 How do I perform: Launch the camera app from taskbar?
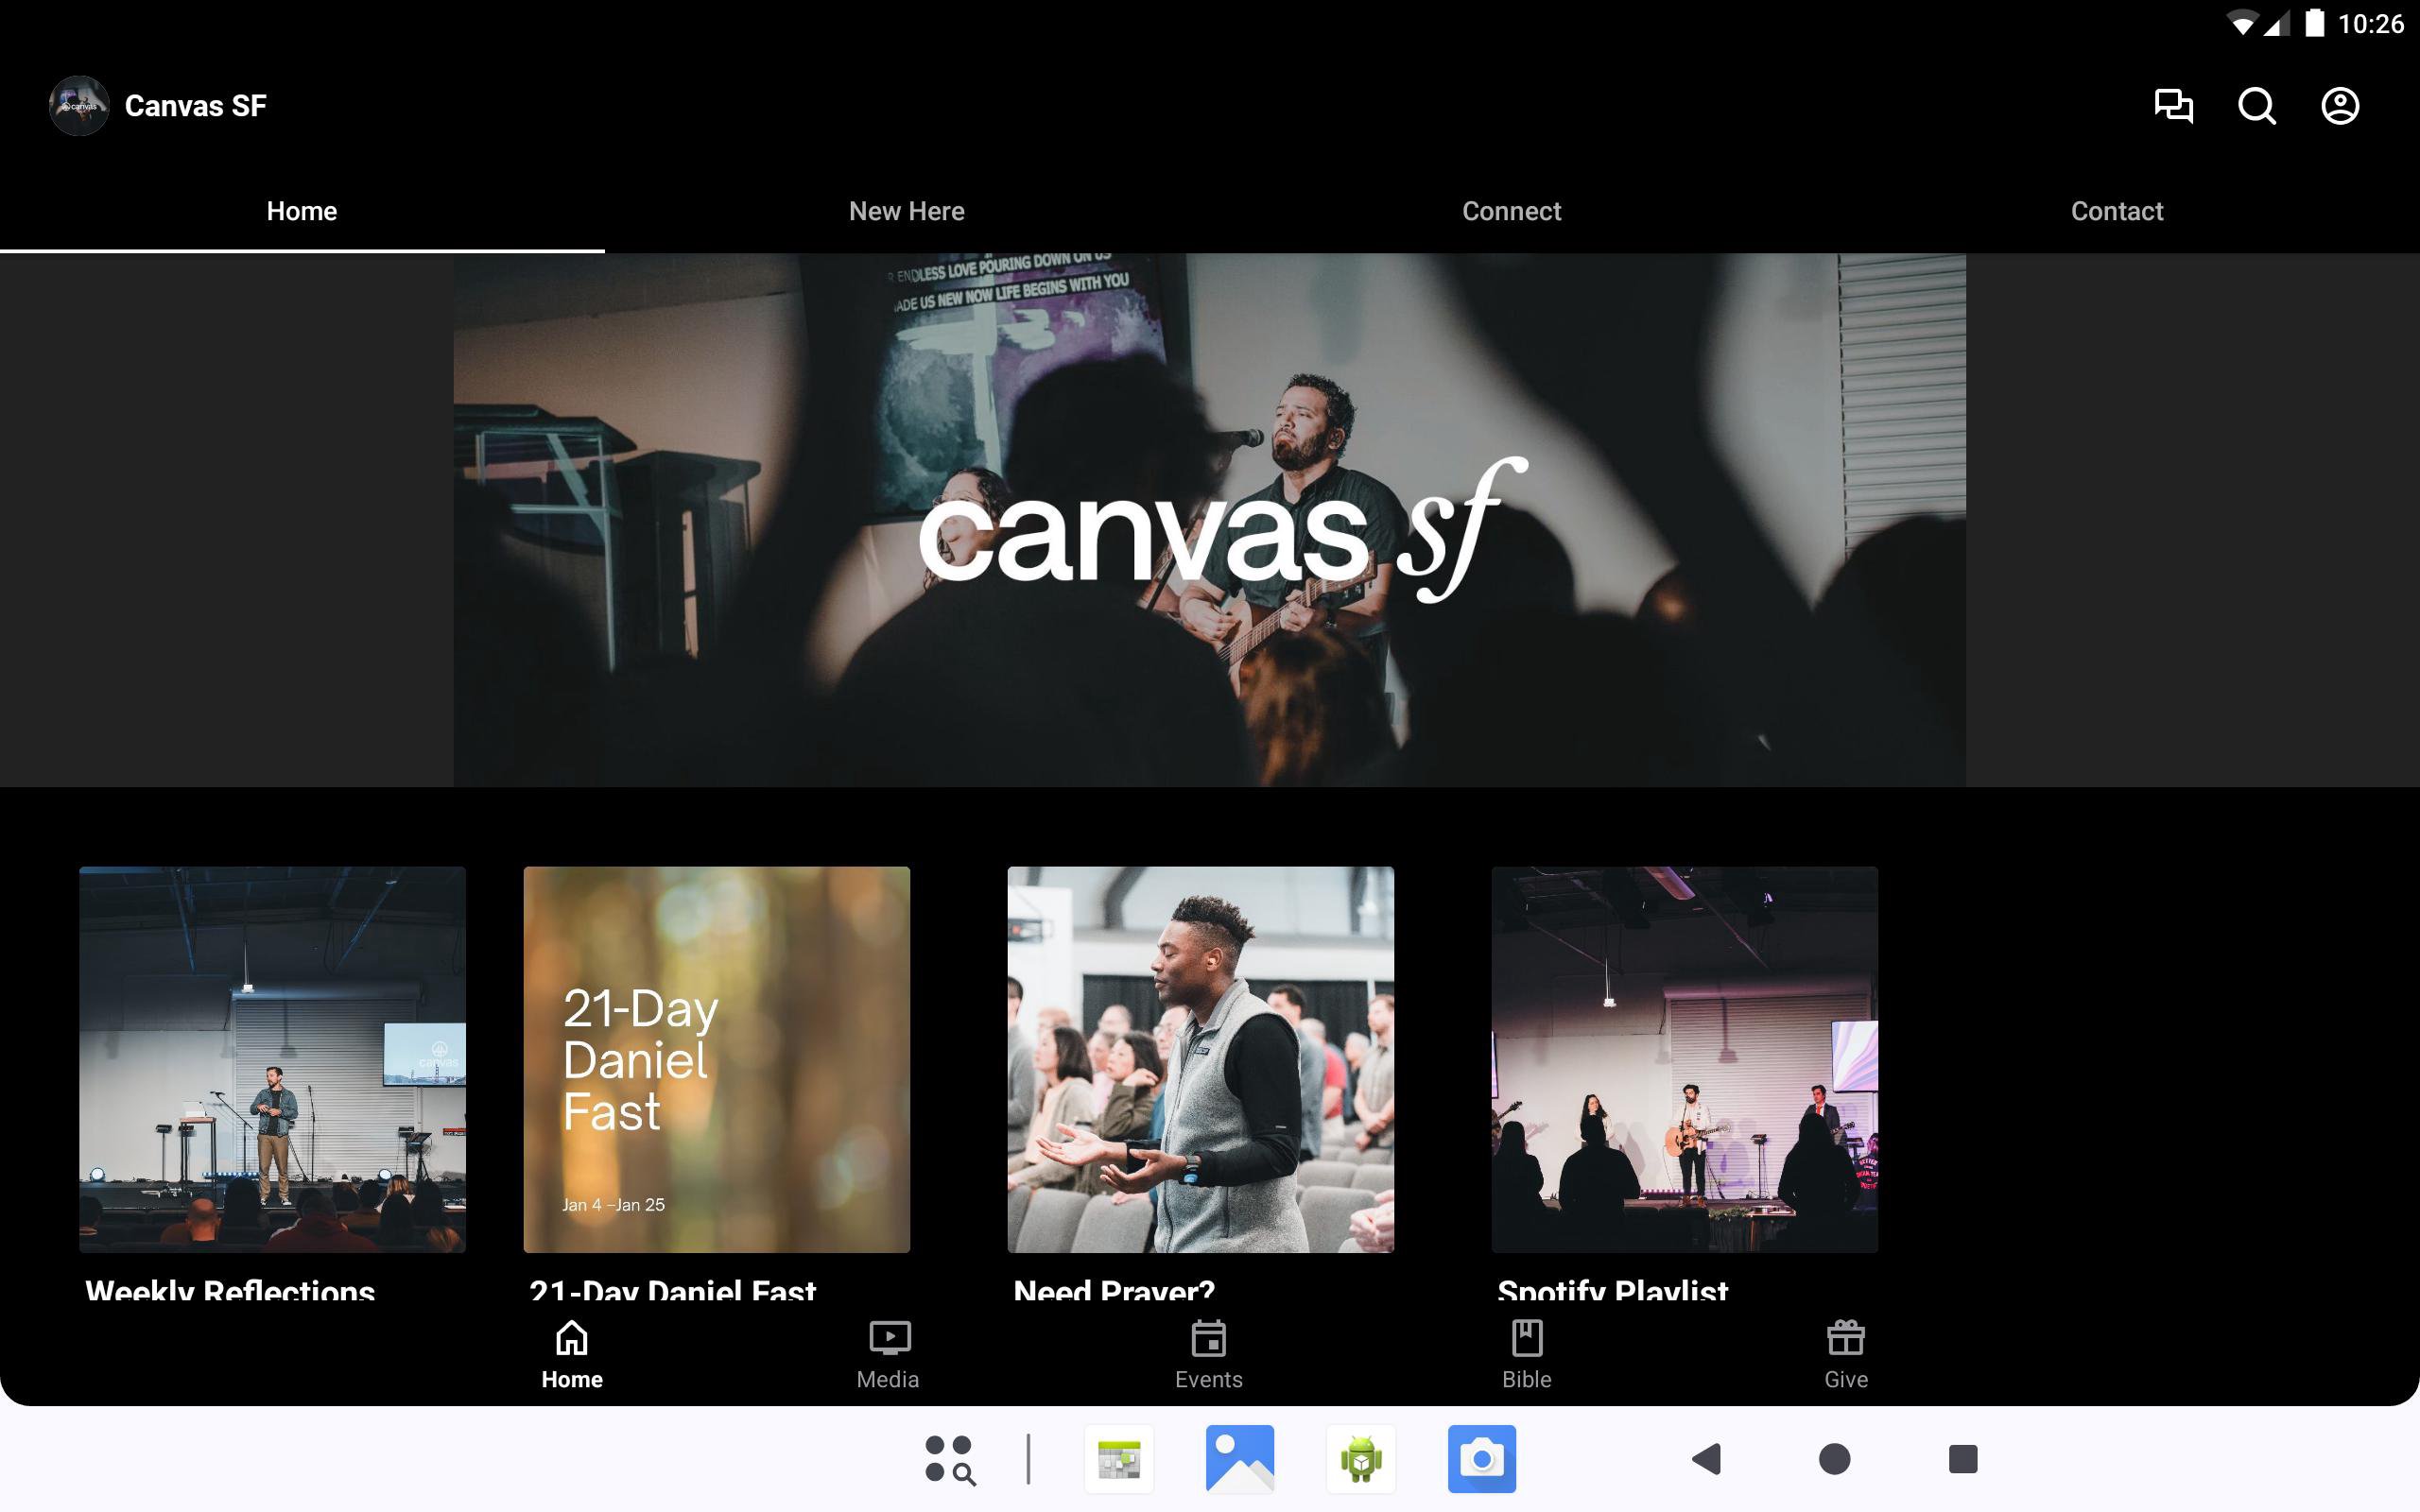point(1481,1459)
